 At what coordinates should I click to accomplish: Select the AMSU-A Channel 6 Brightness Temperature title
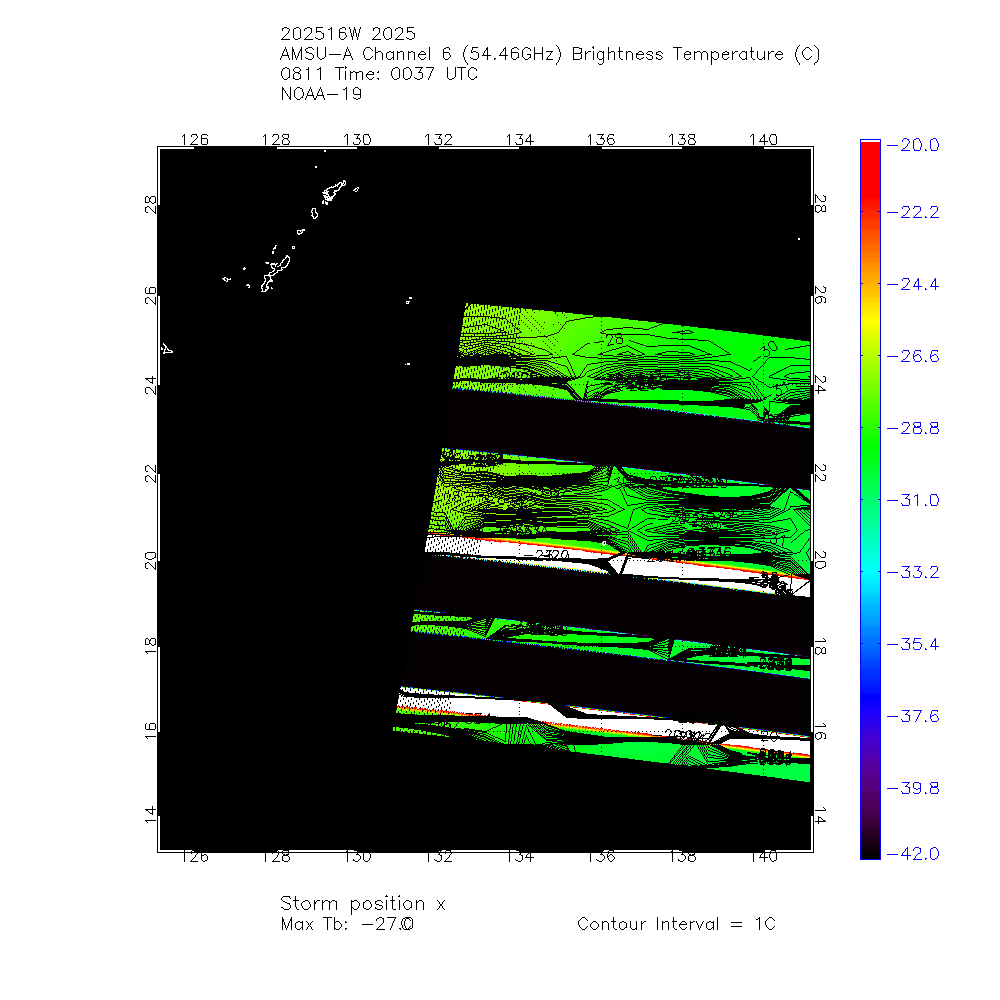[x=550, y=54]
